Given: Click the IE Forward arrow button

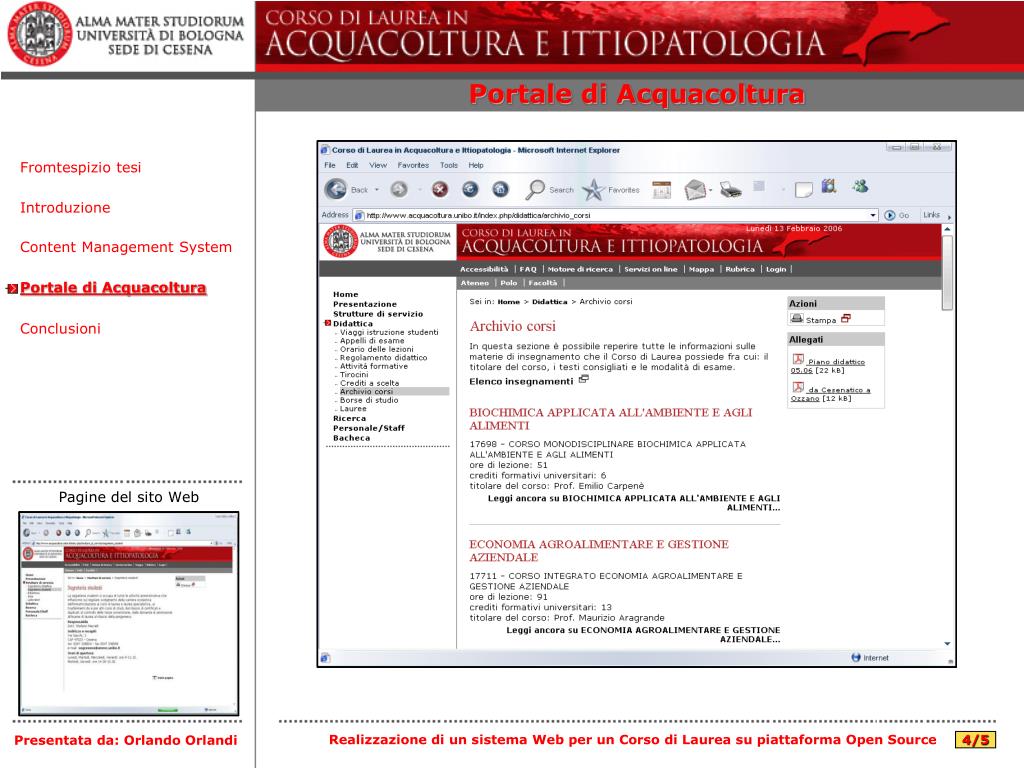Looking at the screenshot, I should [399, 189].
